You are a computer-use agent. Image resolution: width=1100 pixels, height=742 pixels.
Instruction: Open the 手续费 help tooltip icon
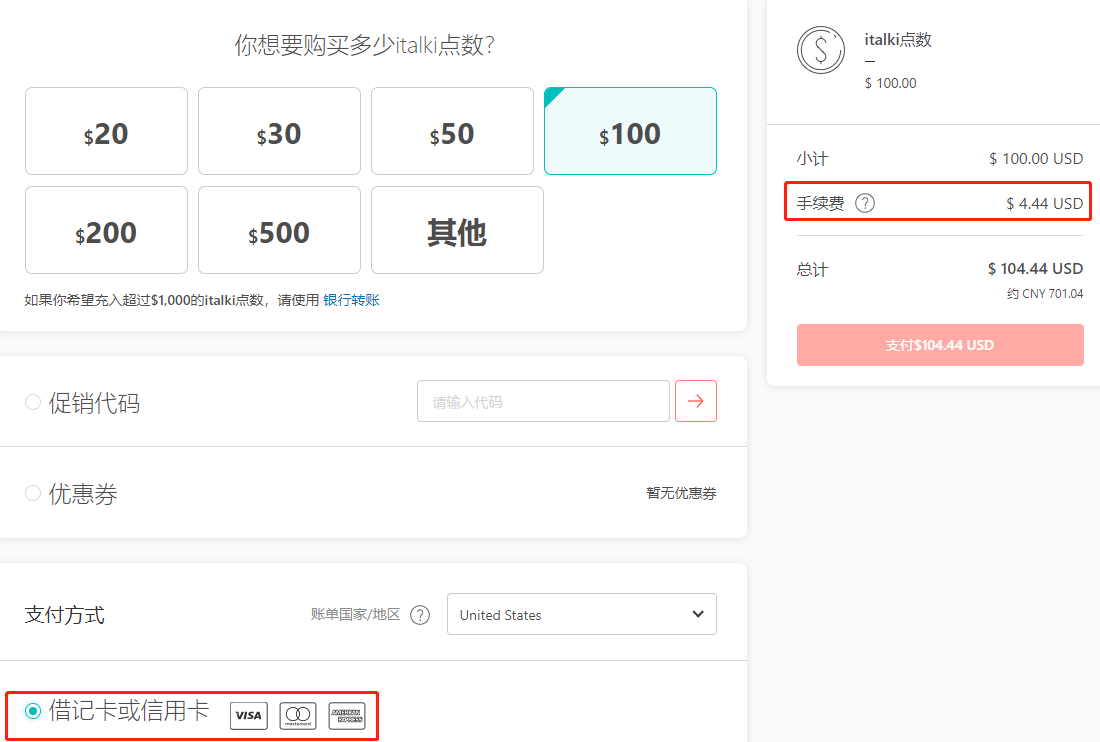coord(864,202)
